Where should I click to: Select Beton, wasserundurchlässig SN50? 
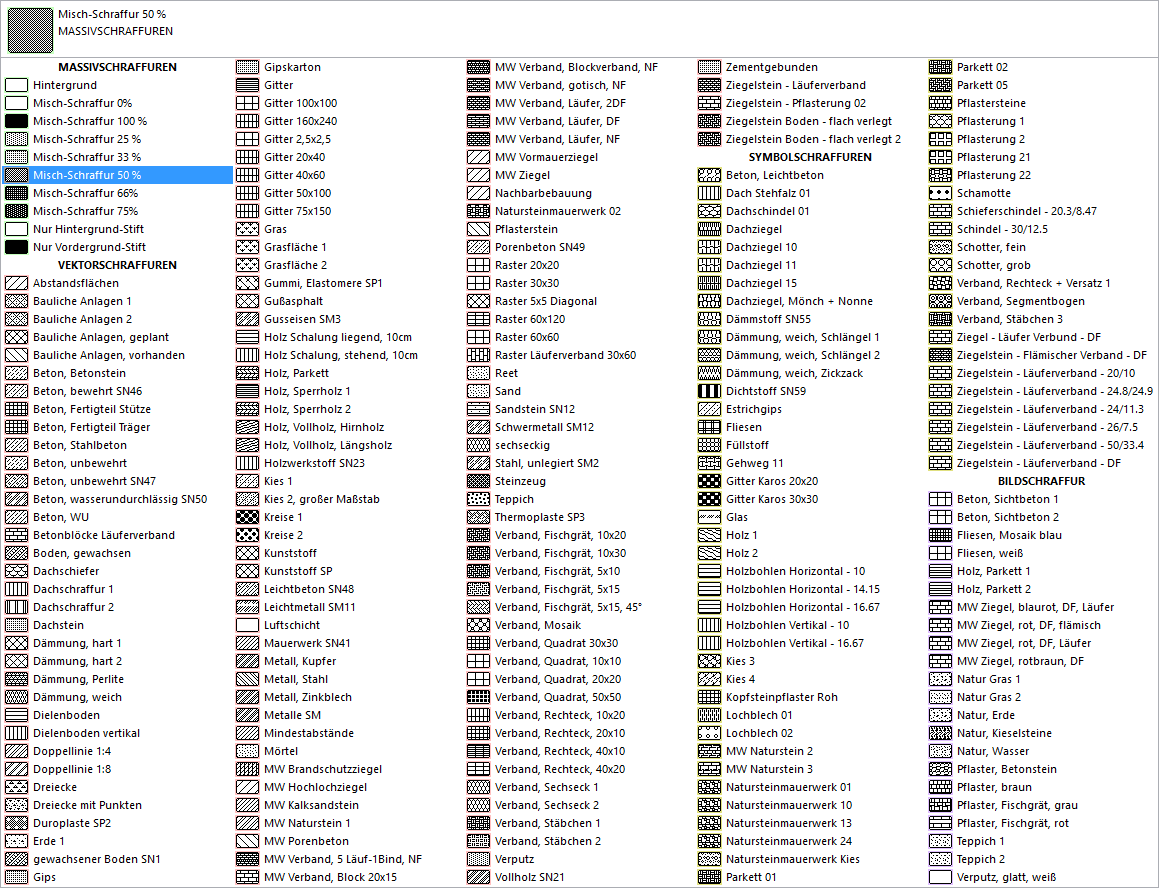click(x=120, y=499)
